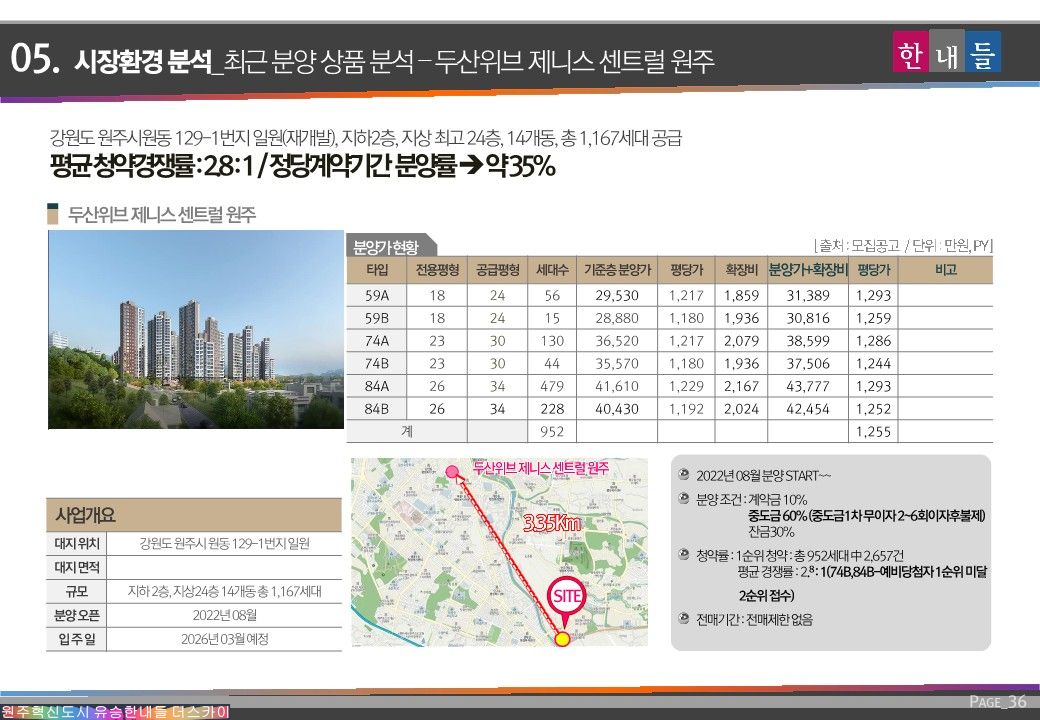This screenshot has height=720, width=1040.
Task: Select the 84B type cell
Action: click(x=377, y=408)
